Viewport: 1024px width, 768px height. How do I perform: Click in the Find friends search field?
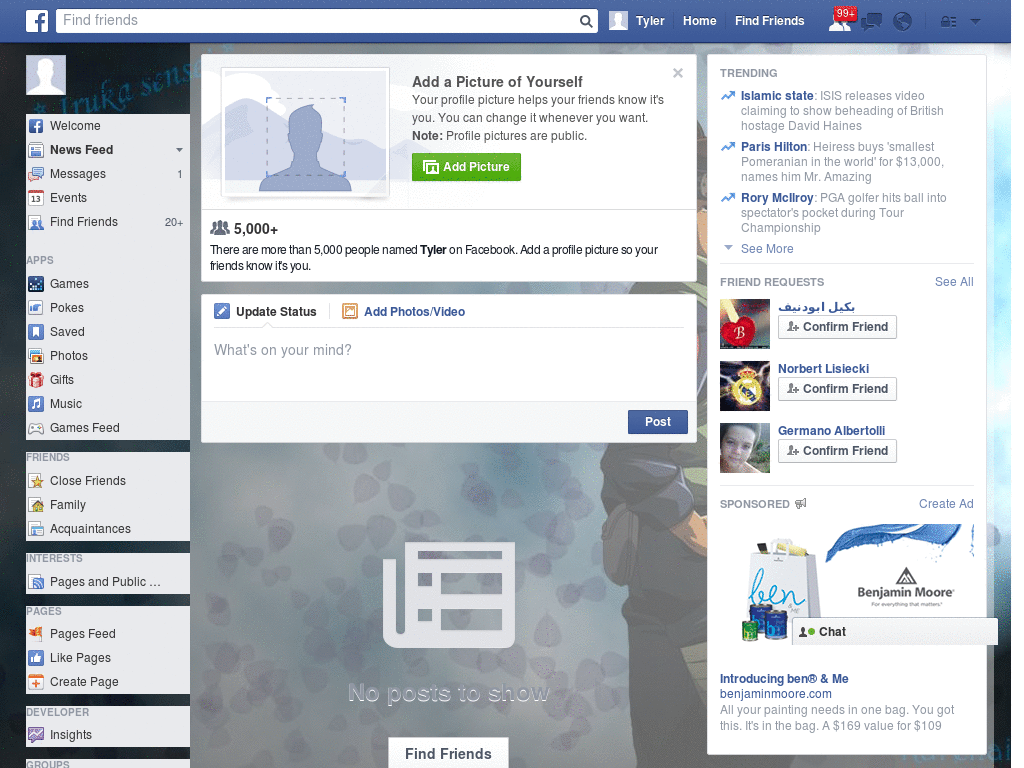point(317,21)
